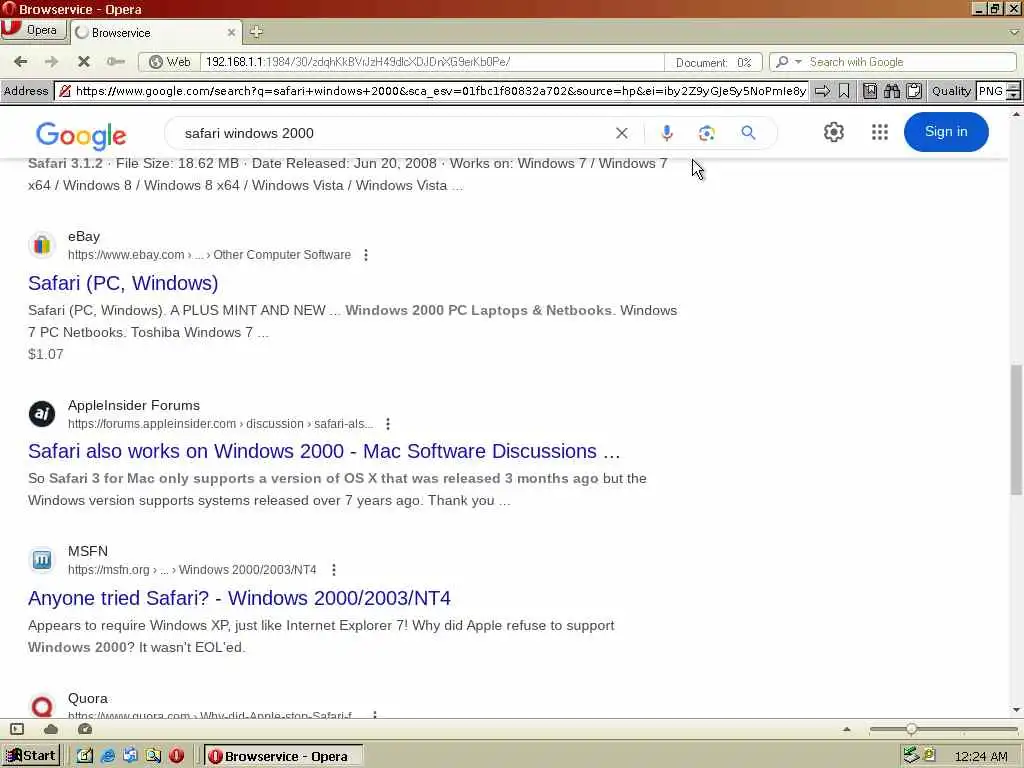
Task: Click the eBay favicon
Action: pos(42,245)
